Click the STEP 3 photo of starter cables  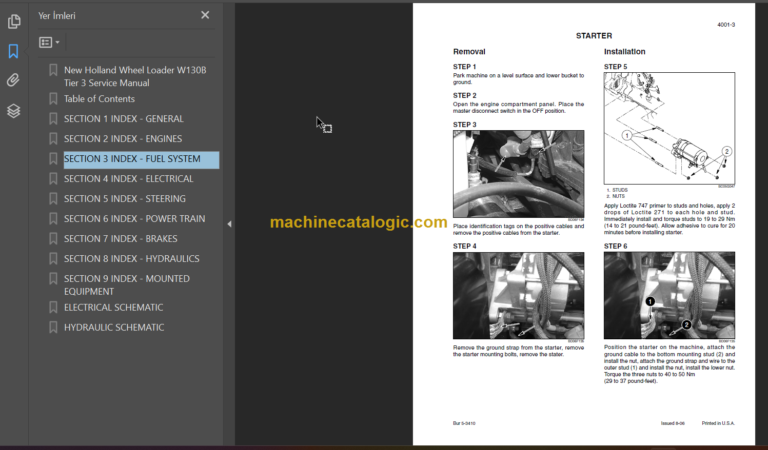tap(518, 174)
